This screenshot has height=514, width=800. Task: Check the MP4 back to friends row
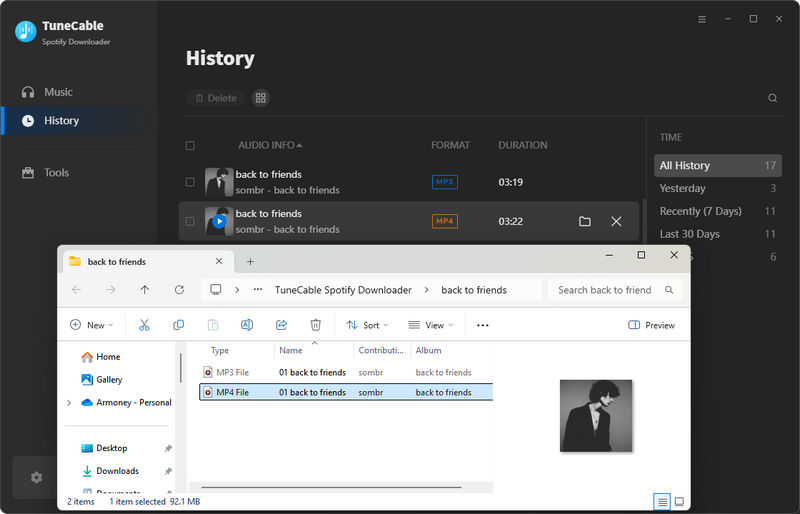point(190,222)
